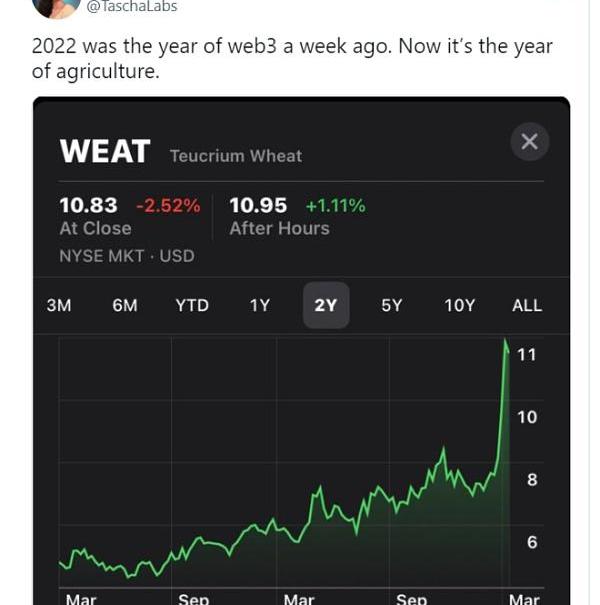Image resolution: width=600 pixels, height=605 pixels.
Task: Click the 10.95 after hours price
Action: point(258,205)
